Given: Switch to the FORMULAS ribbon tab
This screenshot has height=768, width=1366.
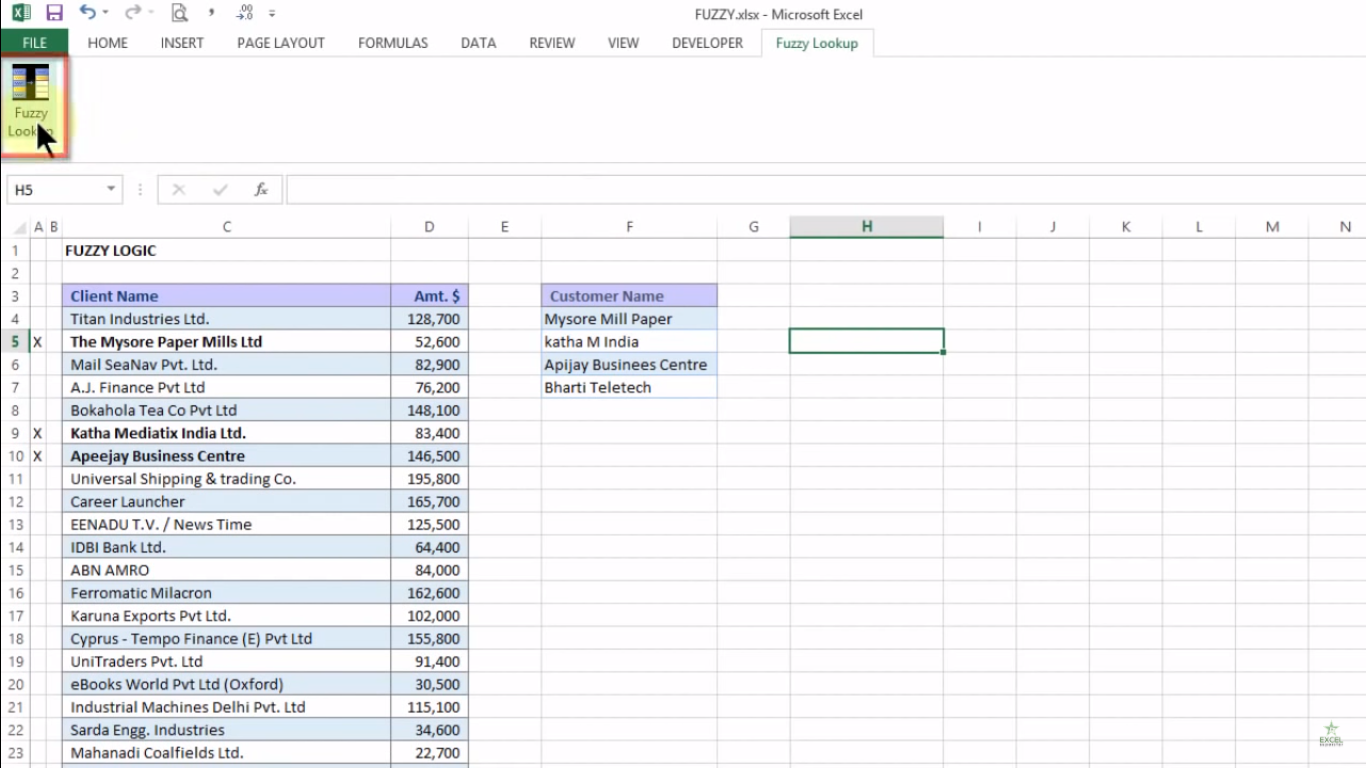Looking at the screenshot, I should coord(393,43).
